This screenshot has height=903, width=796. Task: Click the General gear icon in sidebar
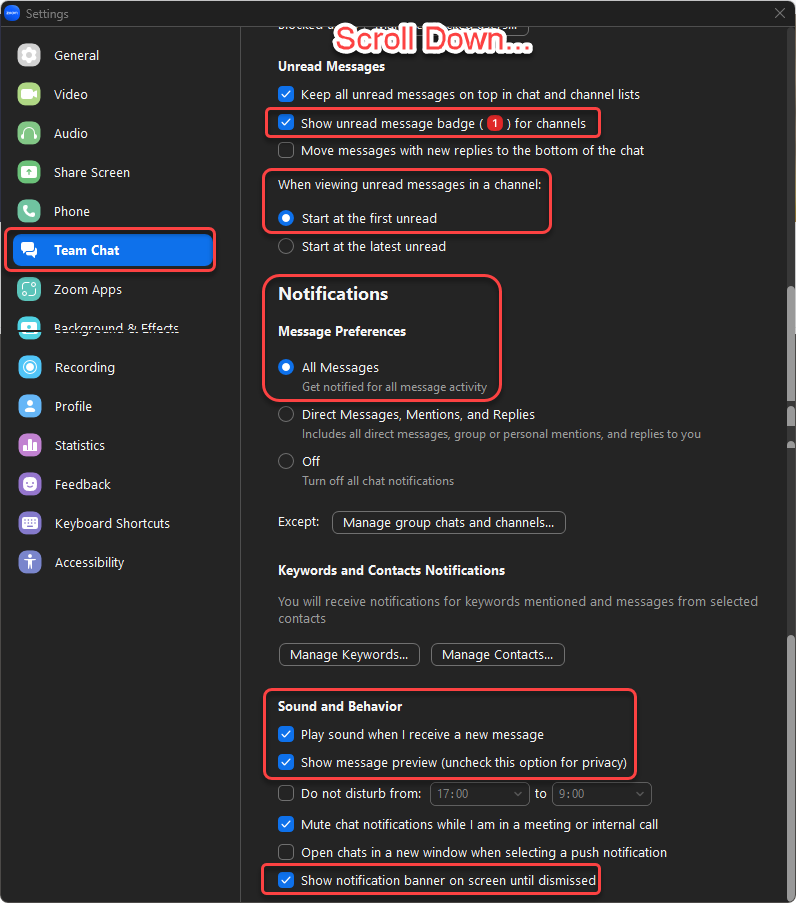tap(30, 55)
